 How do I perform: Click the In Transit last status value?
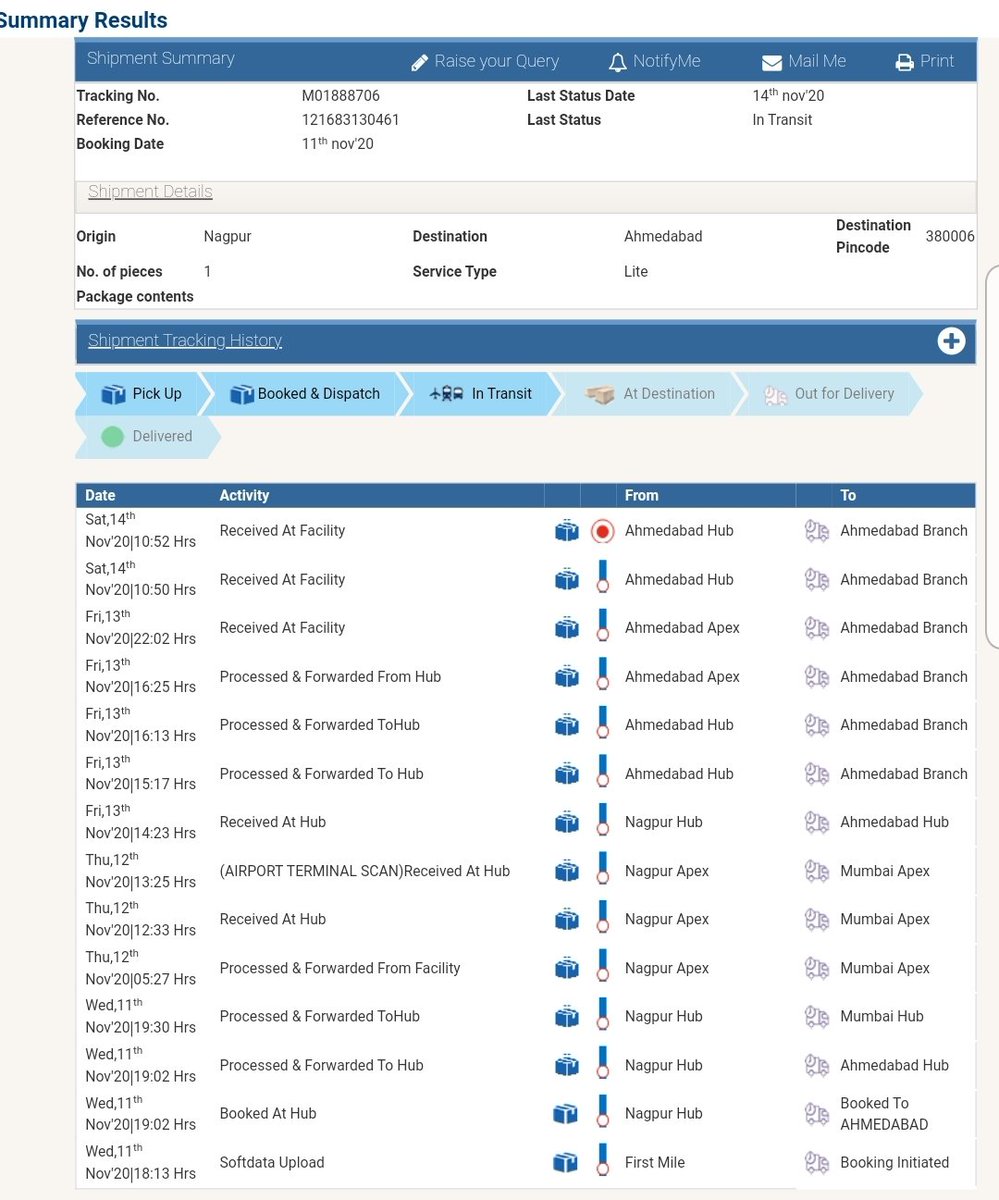[x=782, y=120]
